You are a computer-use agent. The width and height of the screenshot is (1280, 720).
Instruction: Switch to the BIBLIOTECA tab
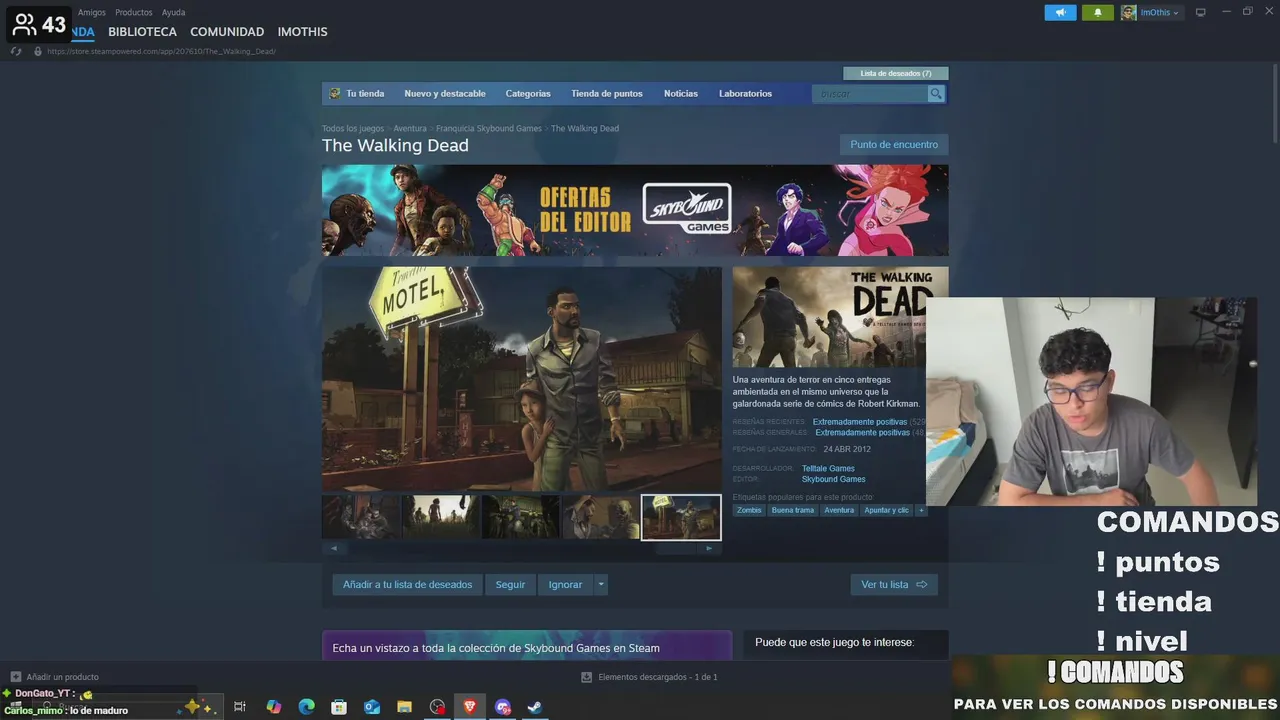142,32
